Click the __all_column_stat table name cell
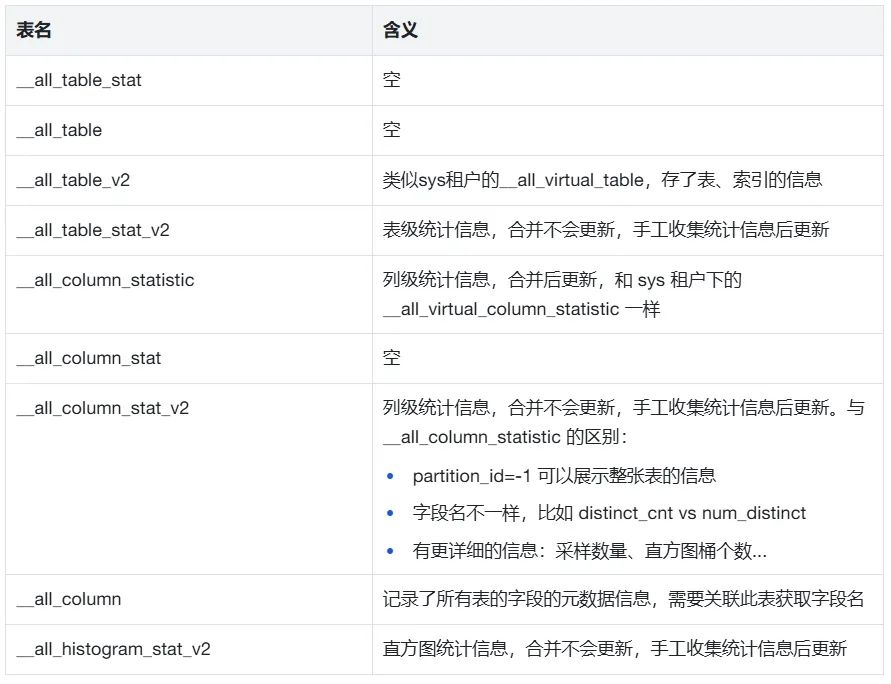 pos(89,358)
